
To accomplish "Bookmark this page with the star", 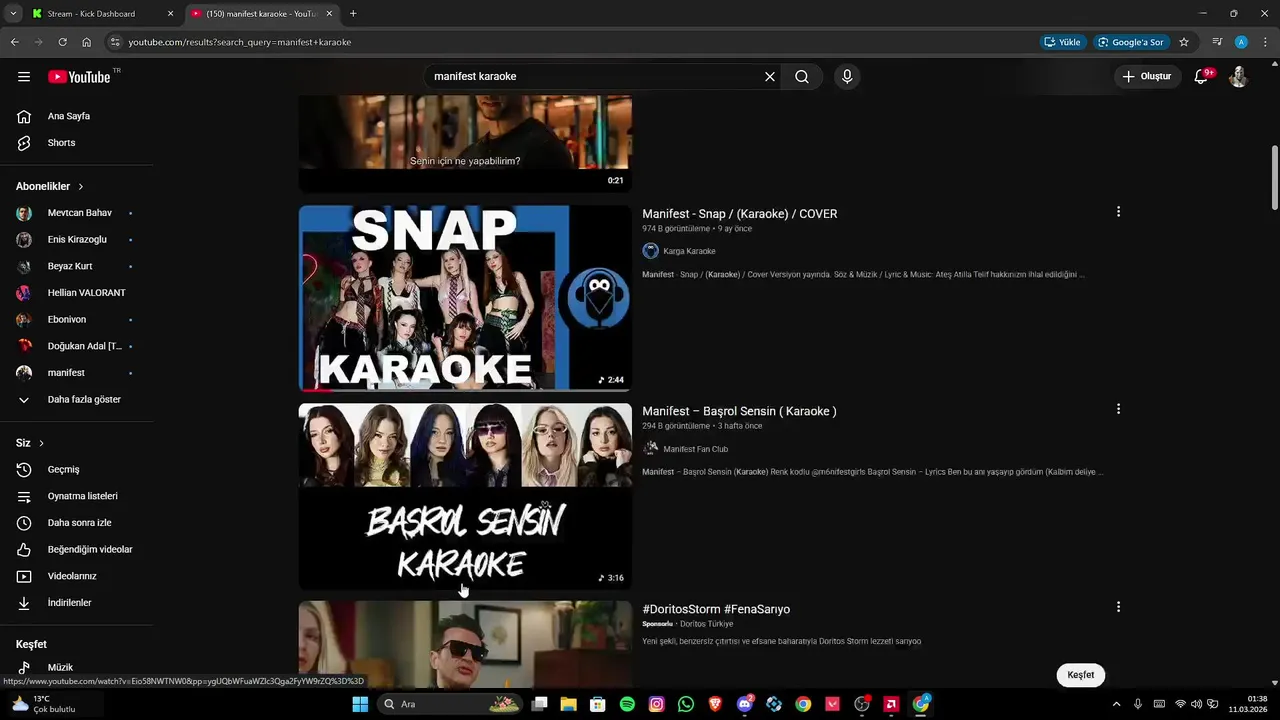I will click(x=1184, y=42).
